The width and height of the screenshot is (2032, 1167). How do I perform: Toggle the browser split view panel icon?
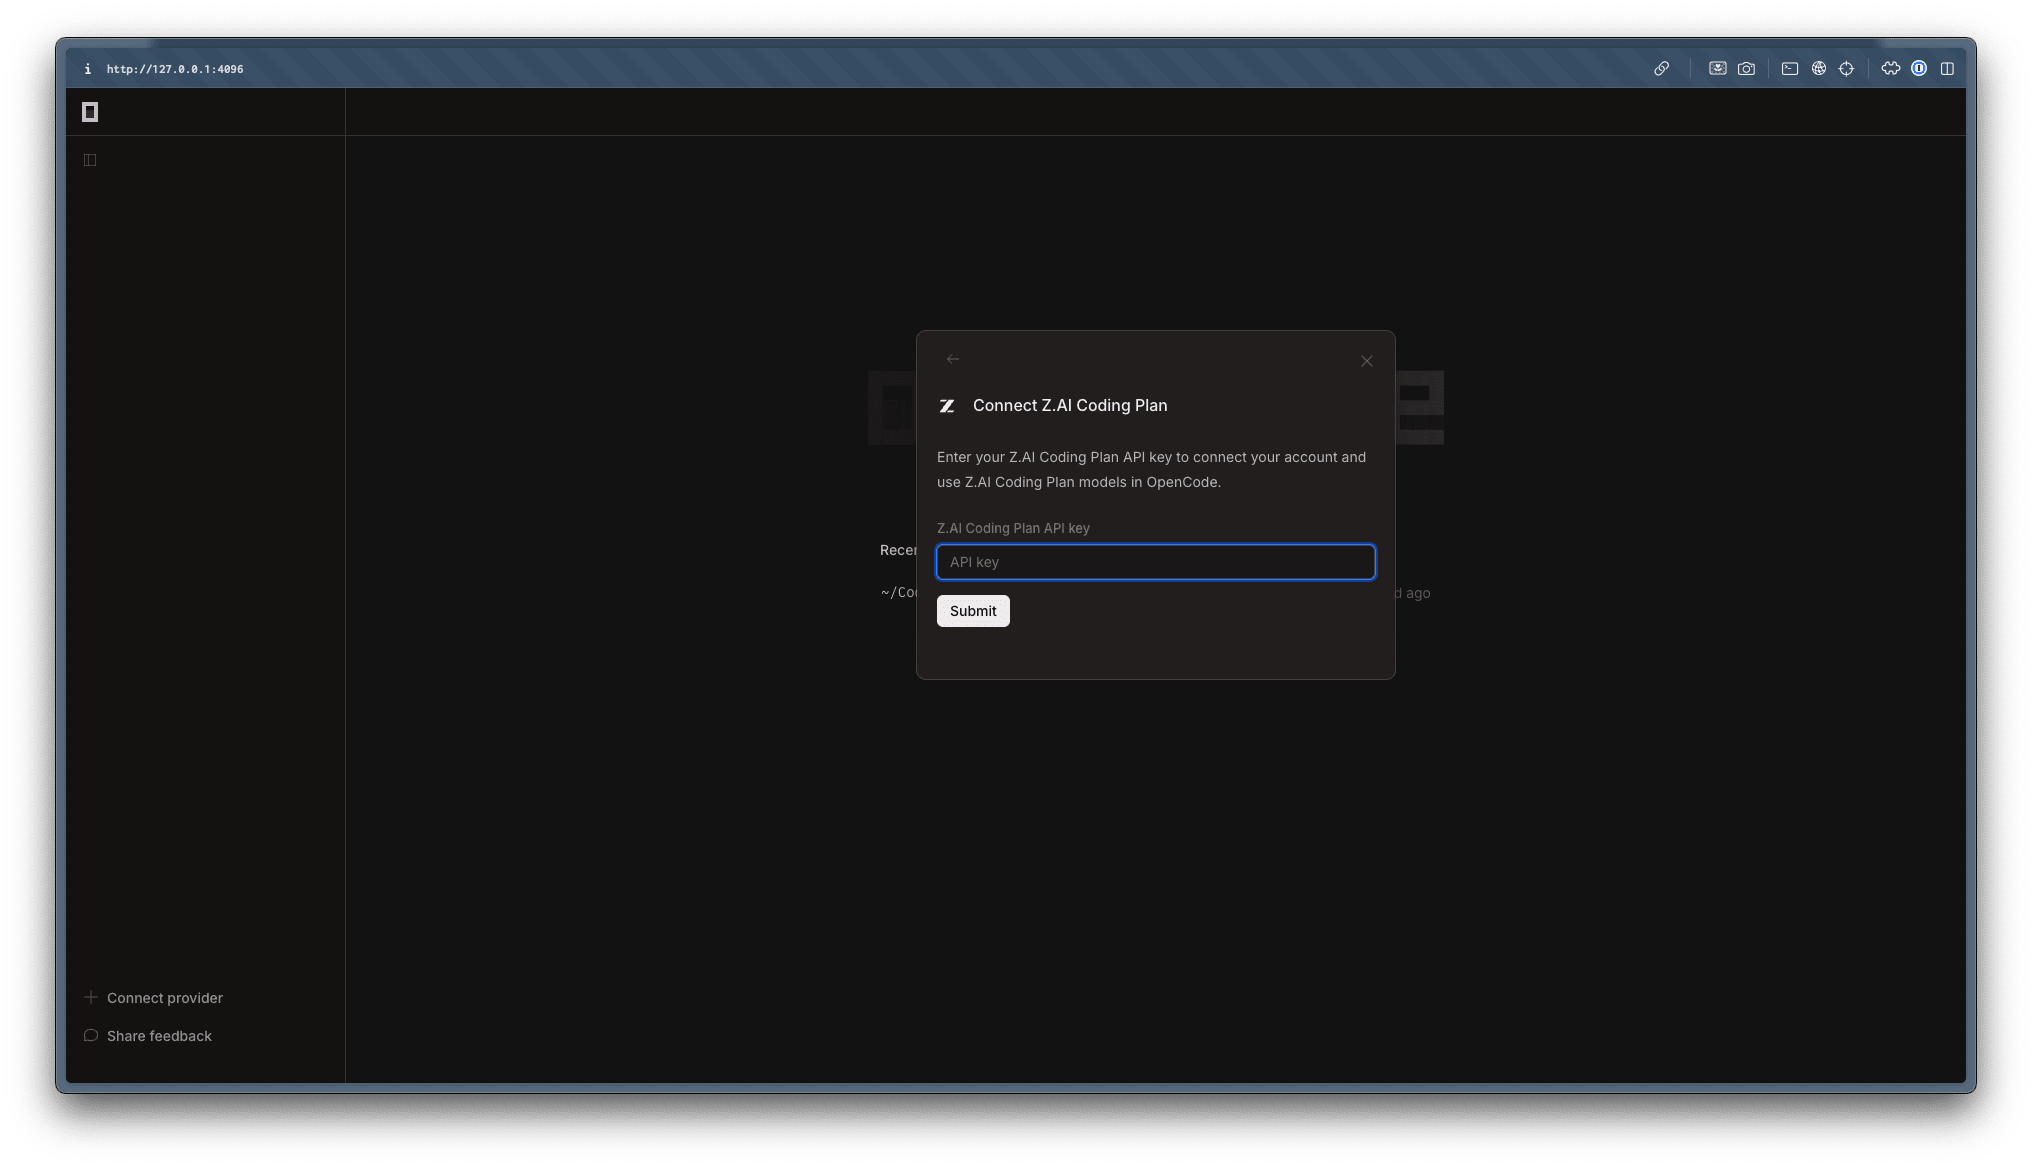coord(1947,69)
